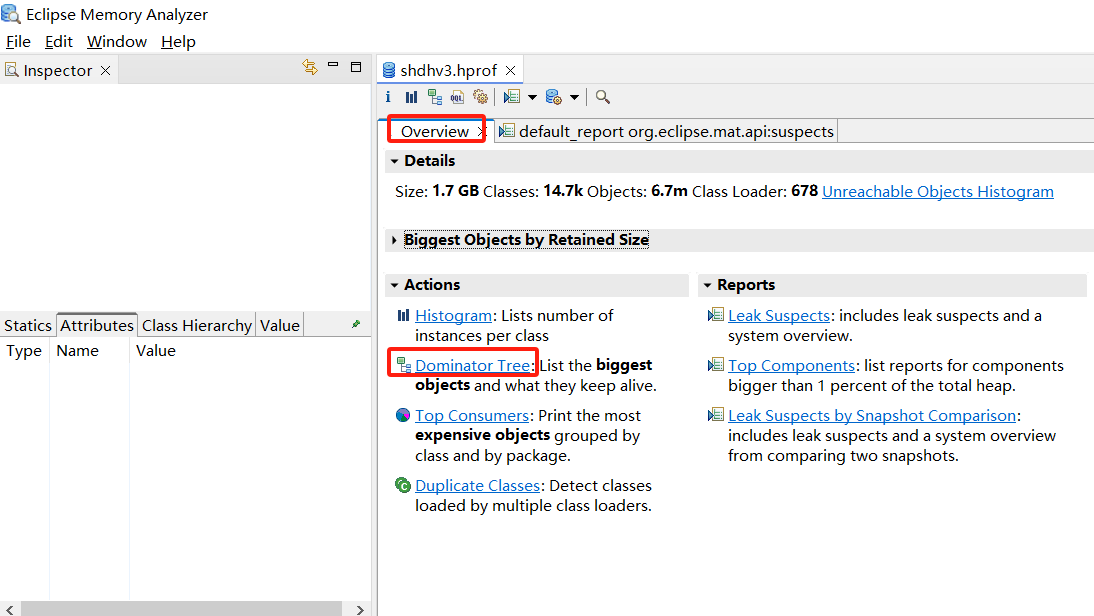This screenshot has width=1094, height=616.
Task: Open the Leak Suspects link
Action: [x=779, y=315]
